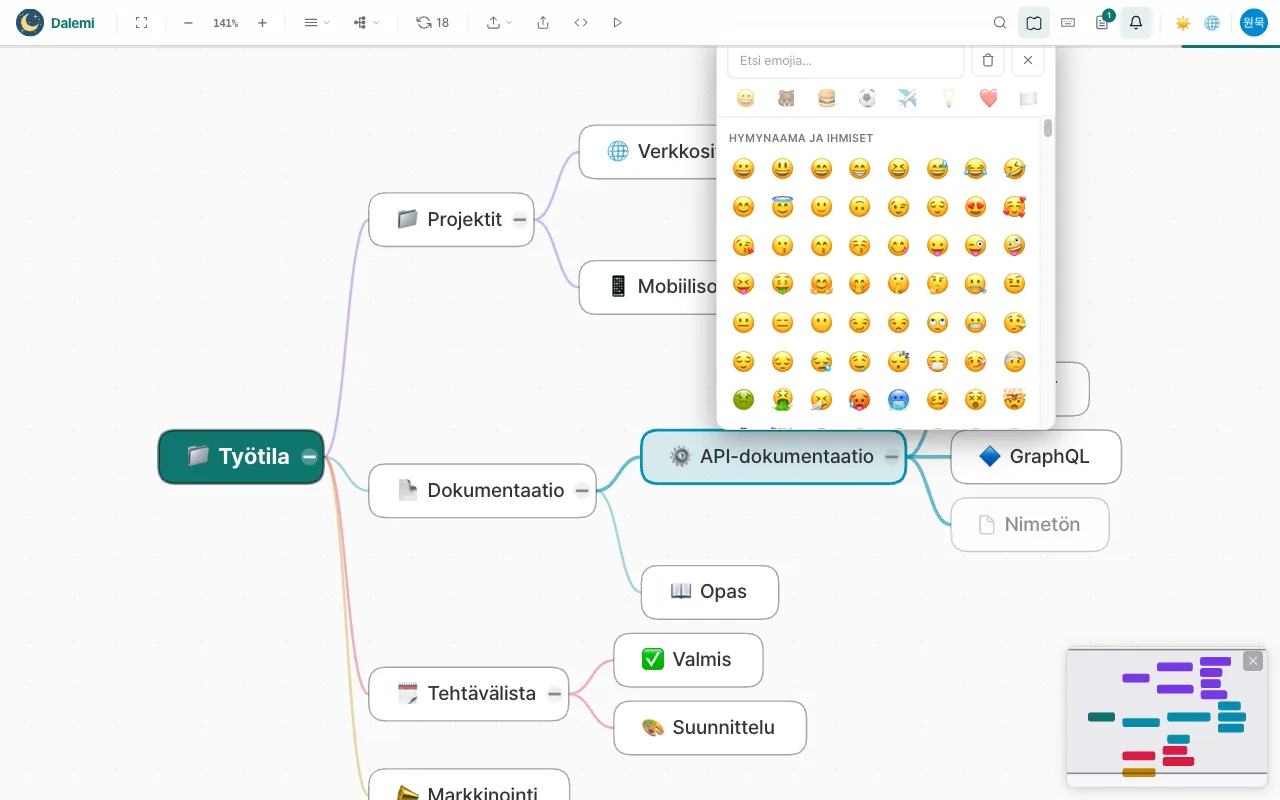1280x800 pixels.
Task: Select the Opas node
Action: (710, 592)
